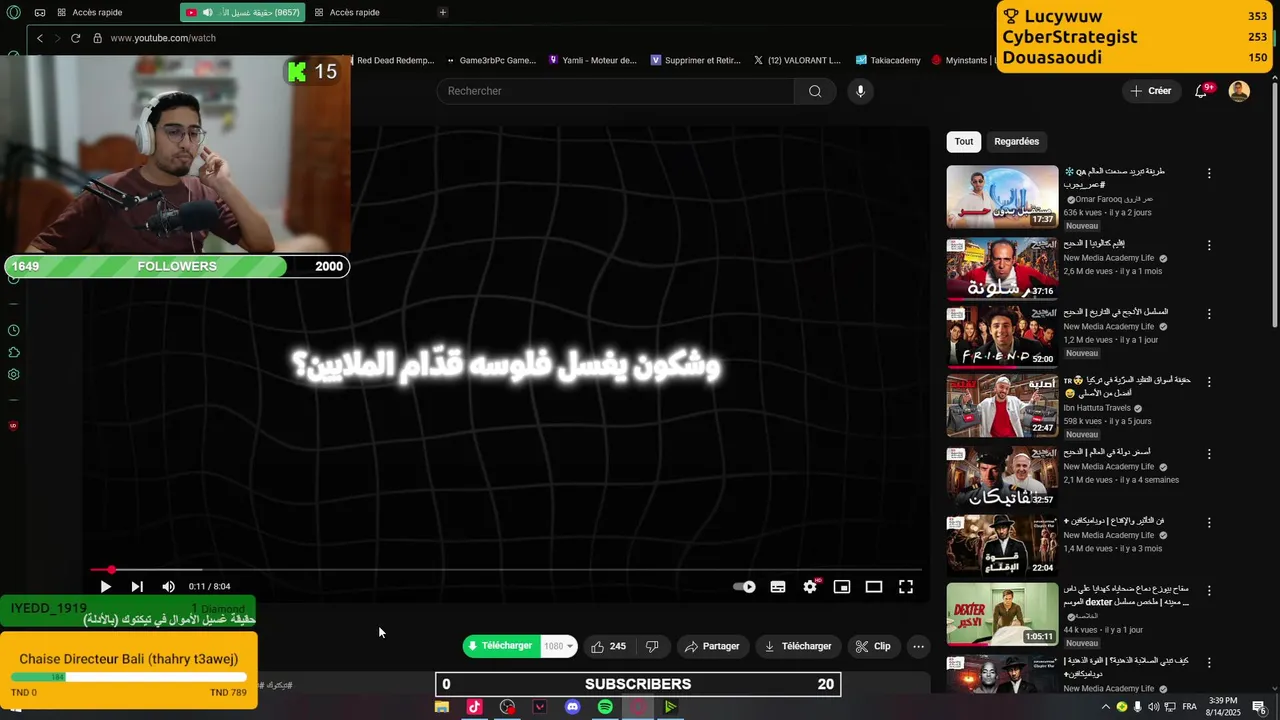Open the options menu for the 52:00 video
Screen dimensions: 1280x720
(x=1209, y=314)
